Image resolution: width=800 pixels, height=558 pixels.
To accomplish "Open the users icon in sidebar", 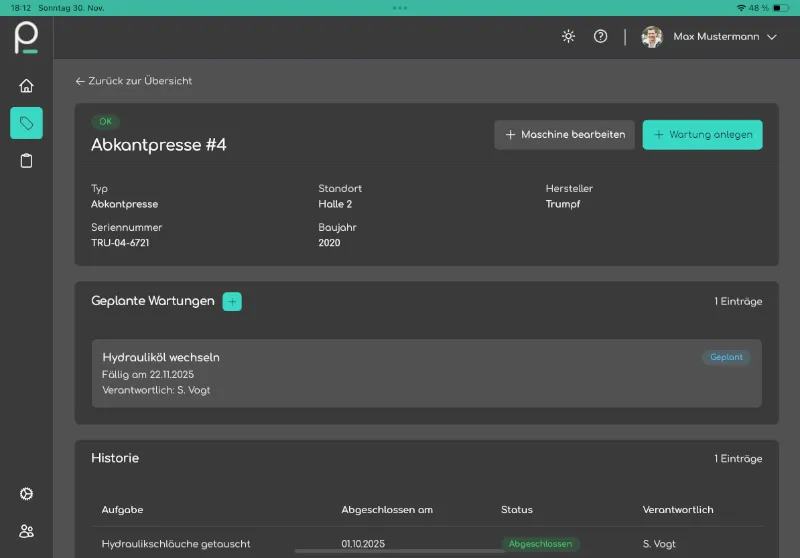I will tap(26, 531).
